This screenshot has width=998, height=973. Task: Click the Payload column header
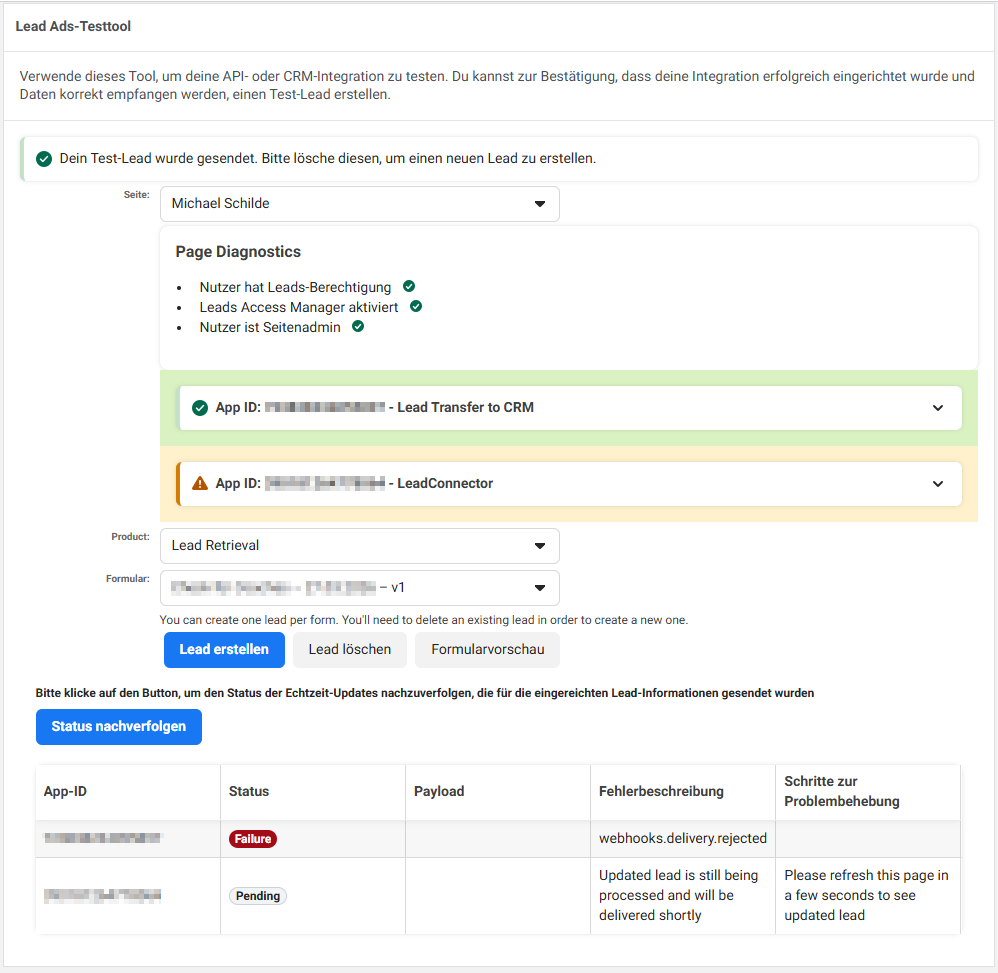click(x=439, y=791)
